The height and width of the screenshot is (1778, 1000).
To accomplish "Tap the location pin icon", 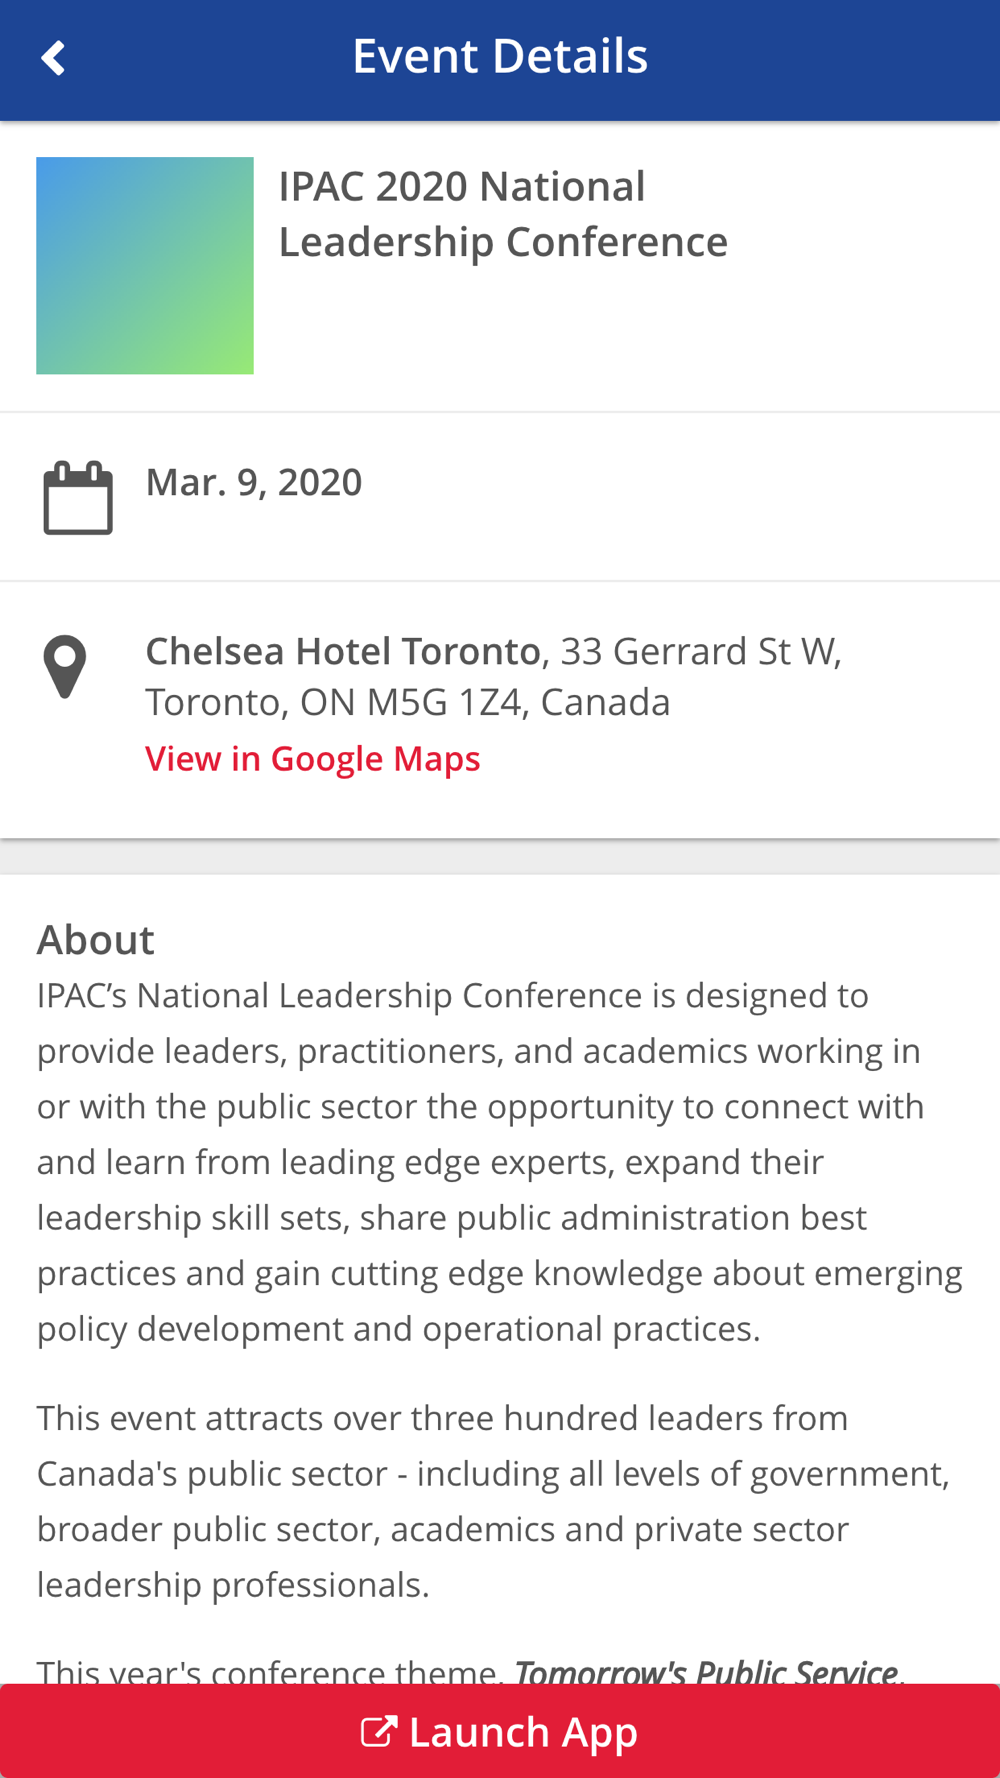I will click(x=65, y=666).
